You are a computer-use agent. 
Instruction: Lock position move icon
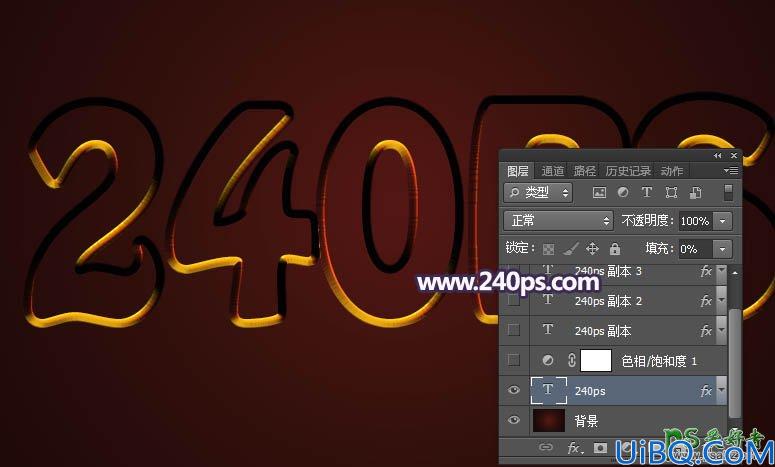point(592,249)
